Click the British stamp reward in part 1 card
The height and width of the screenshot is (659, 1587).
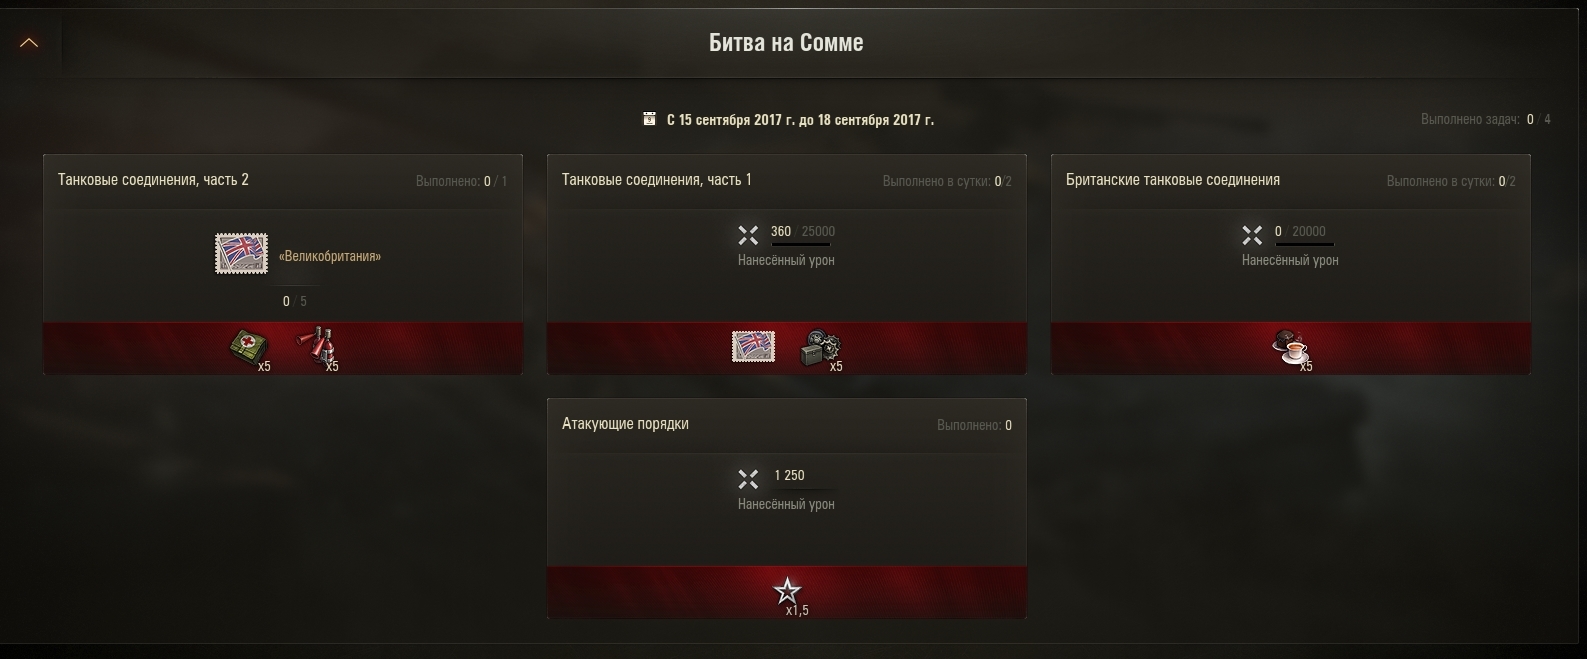pyautogui.click(x=753, y=346)
